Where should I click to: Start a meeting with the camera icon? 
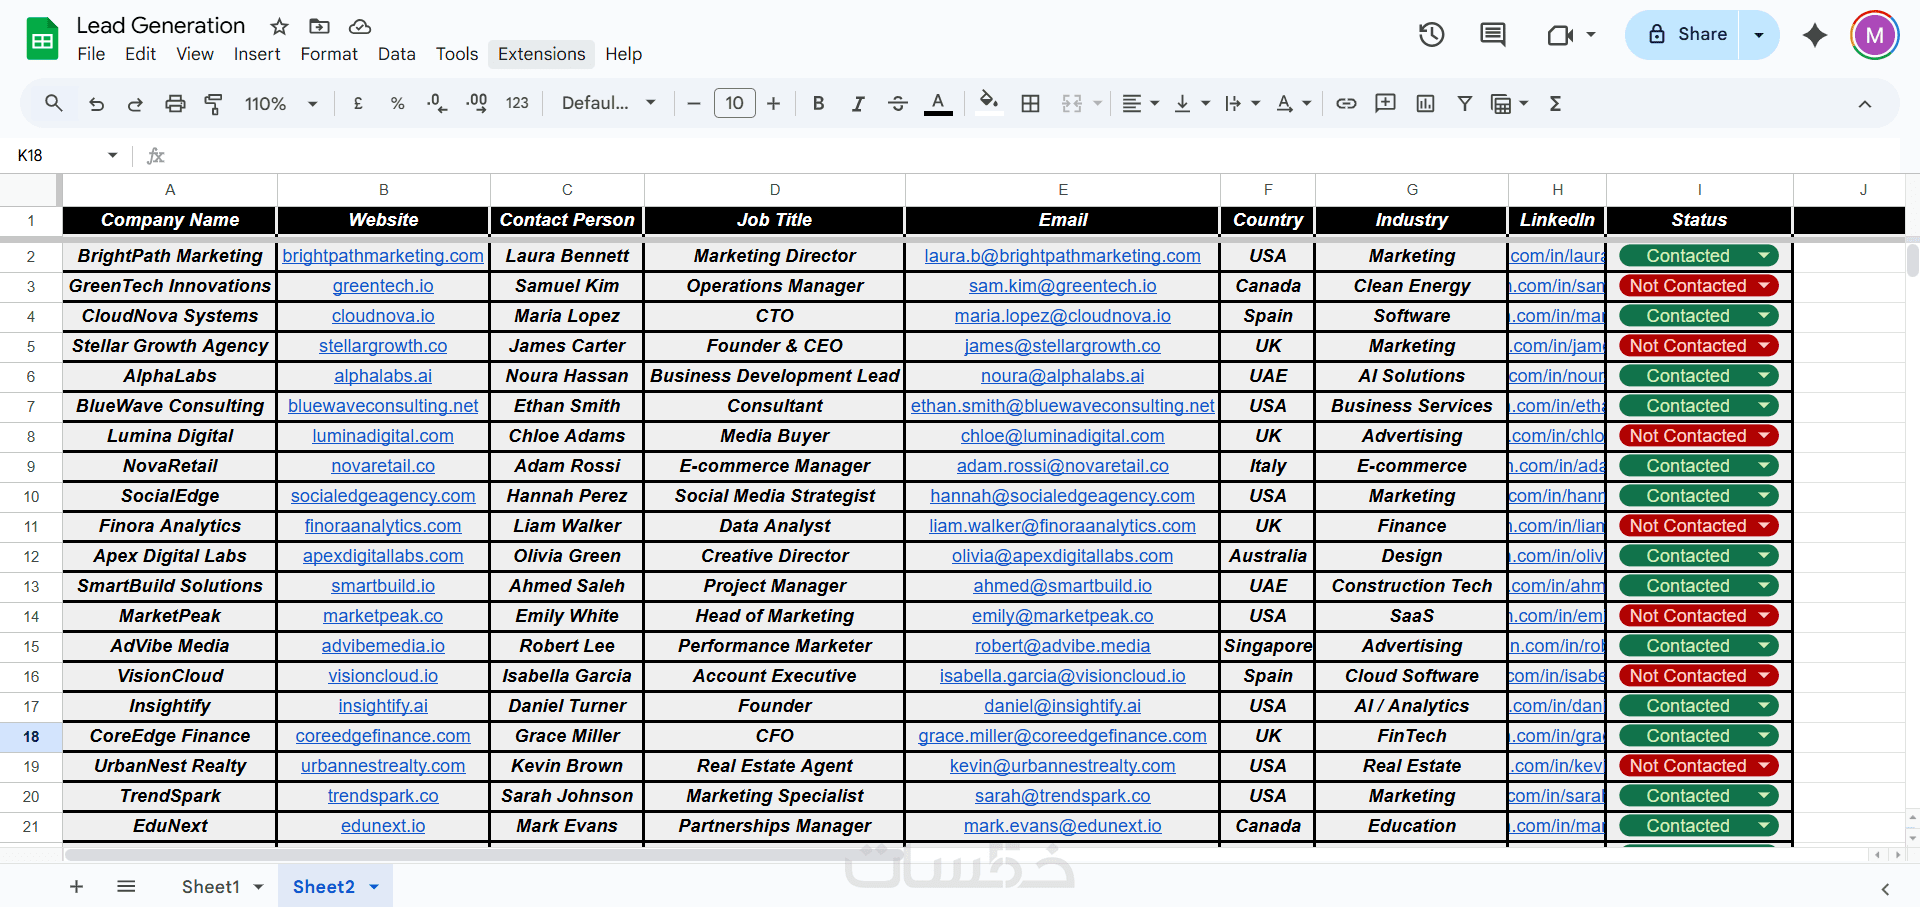click(1560, 35)
